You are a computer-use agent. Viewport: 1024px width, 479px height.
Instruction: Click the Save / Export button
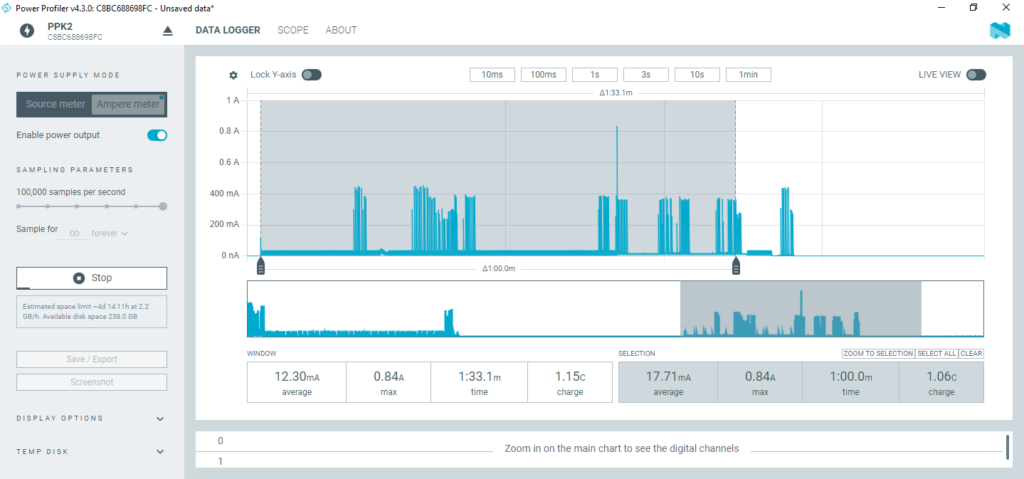point(91,359)
